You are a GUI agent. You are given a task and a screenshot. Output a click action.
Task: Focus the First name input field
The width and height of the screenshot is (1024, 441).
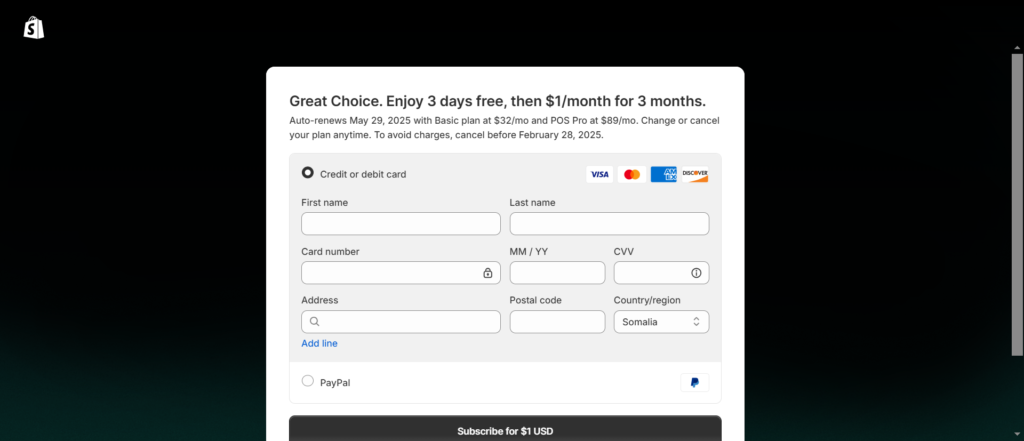pos(401,223)
